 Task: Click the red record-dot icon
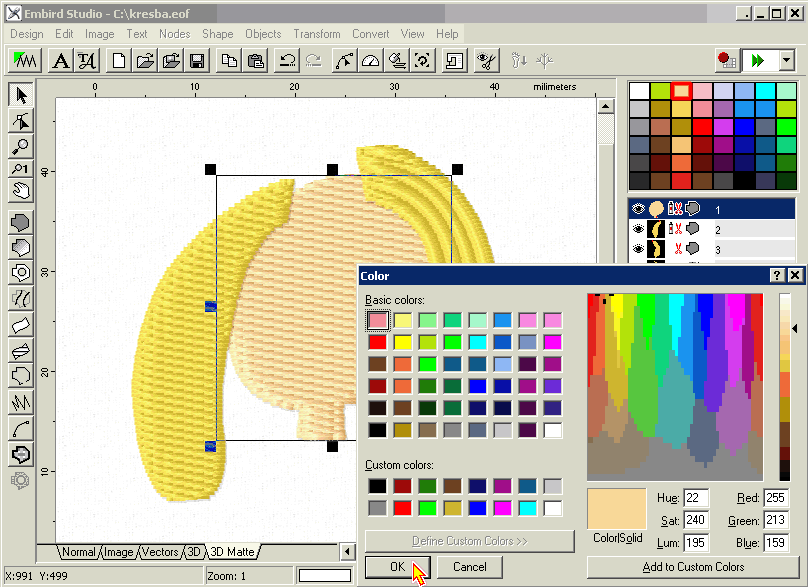coord(727,61)
